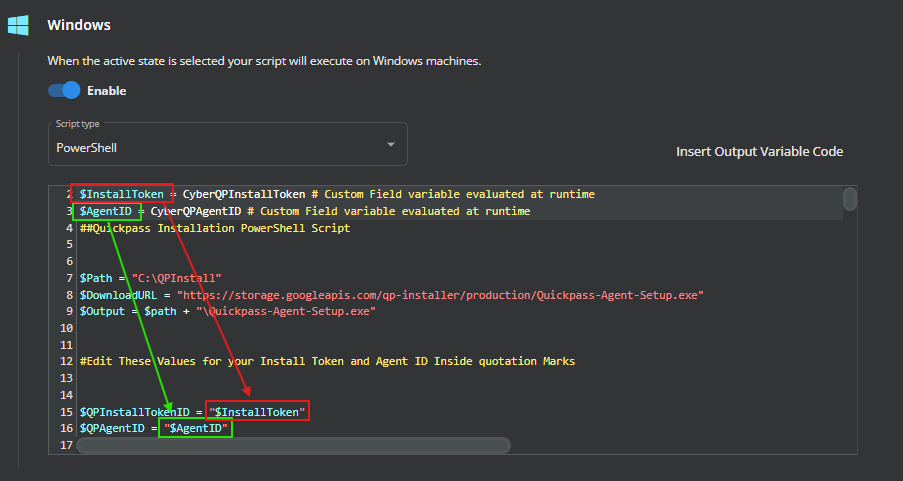Click the $Output variable on line 9
The width and height of the screenshot is (903, 481).
(x=103, y=312)
